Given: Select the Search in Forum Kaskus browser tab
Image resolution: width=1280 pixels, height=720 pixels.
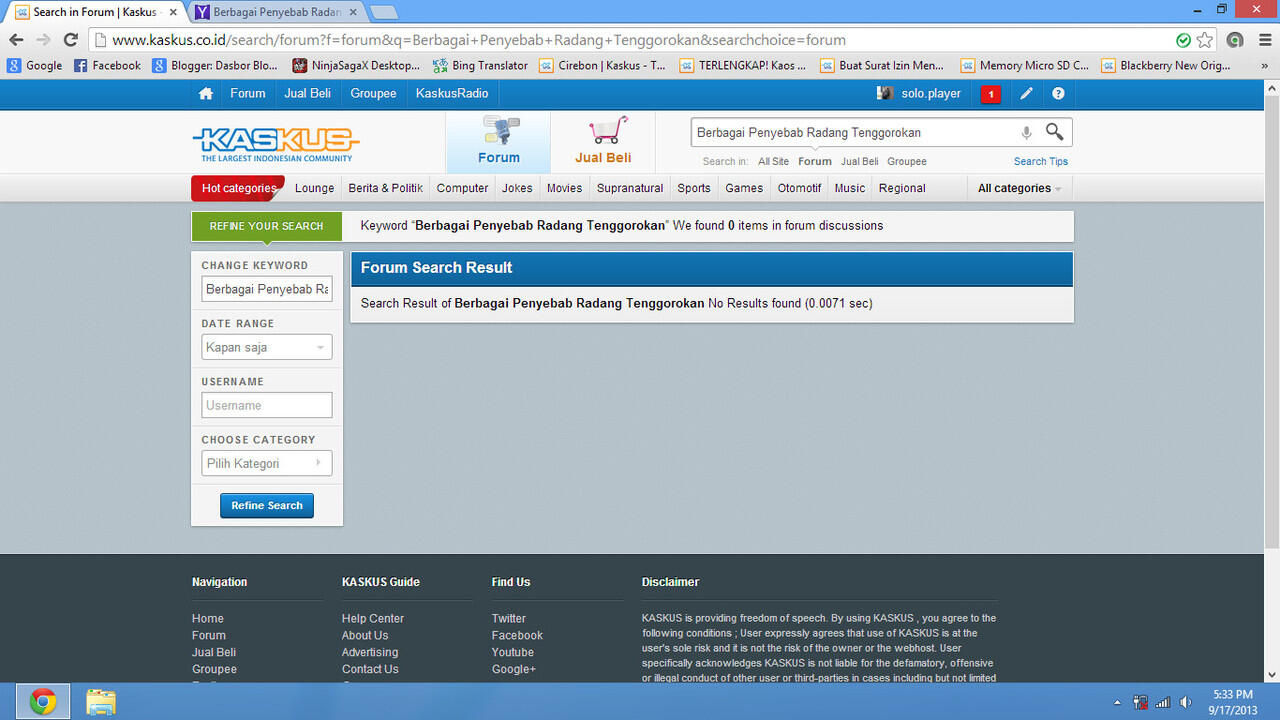Looking at the screenshot, I should 95,12.
